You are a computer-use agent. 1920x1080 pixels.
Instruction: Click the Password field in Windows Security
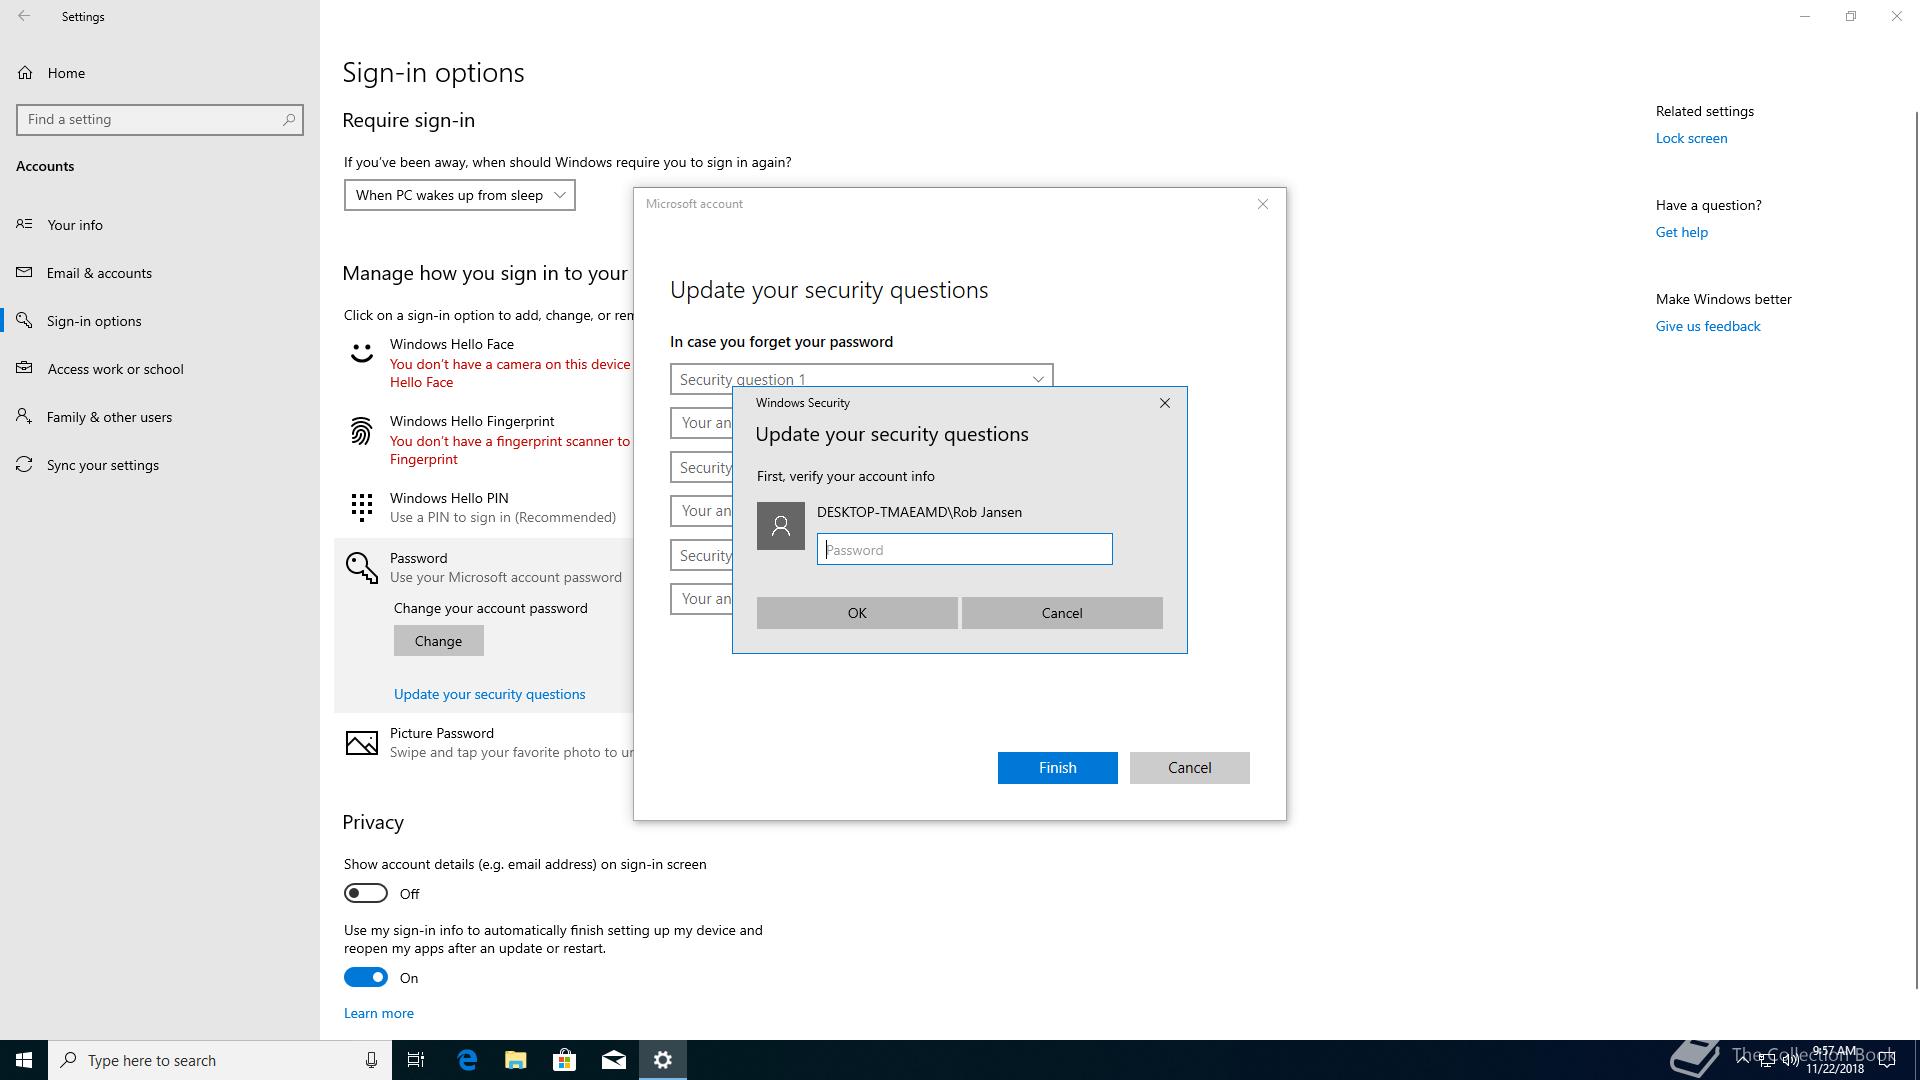click(965, 549)
